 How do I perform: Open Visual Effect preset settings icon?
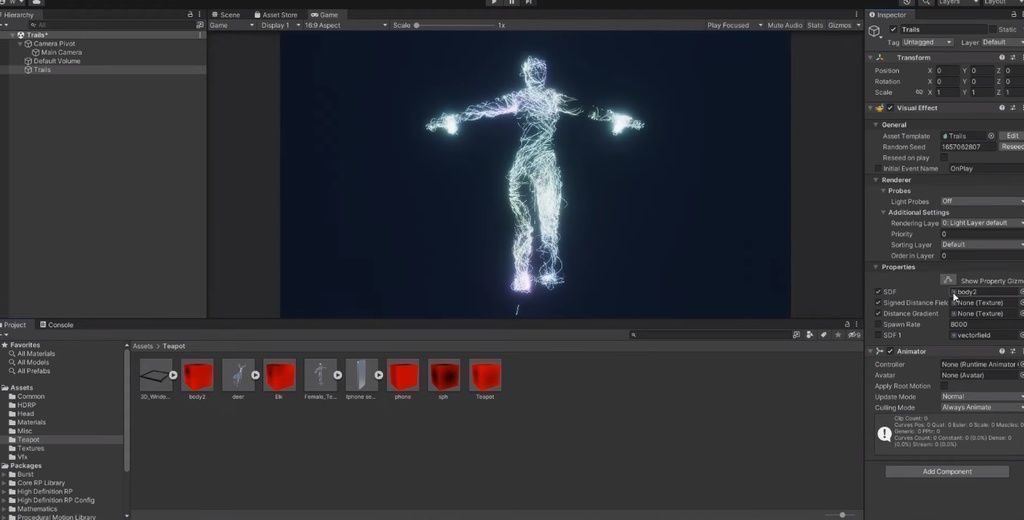tap(1013, 108)
